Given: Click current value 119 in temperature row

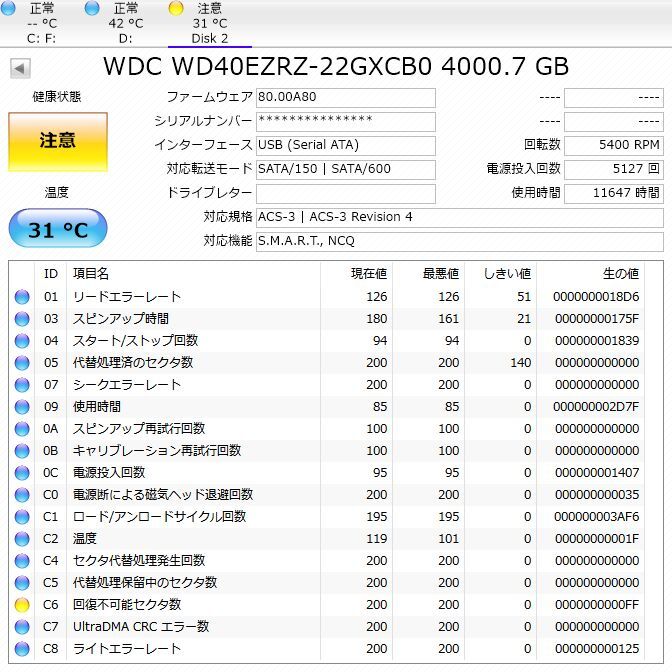Looking at the screenshot, I should 377,539.
